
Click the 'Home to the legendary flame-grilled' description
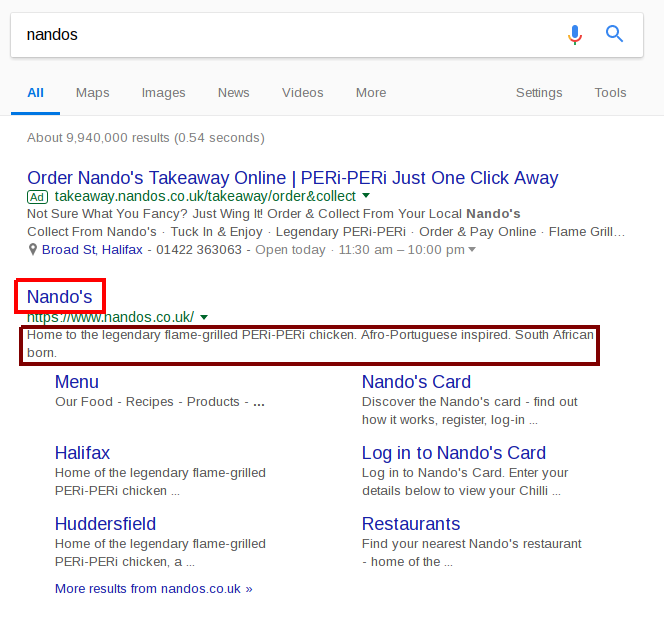point(310,344)
